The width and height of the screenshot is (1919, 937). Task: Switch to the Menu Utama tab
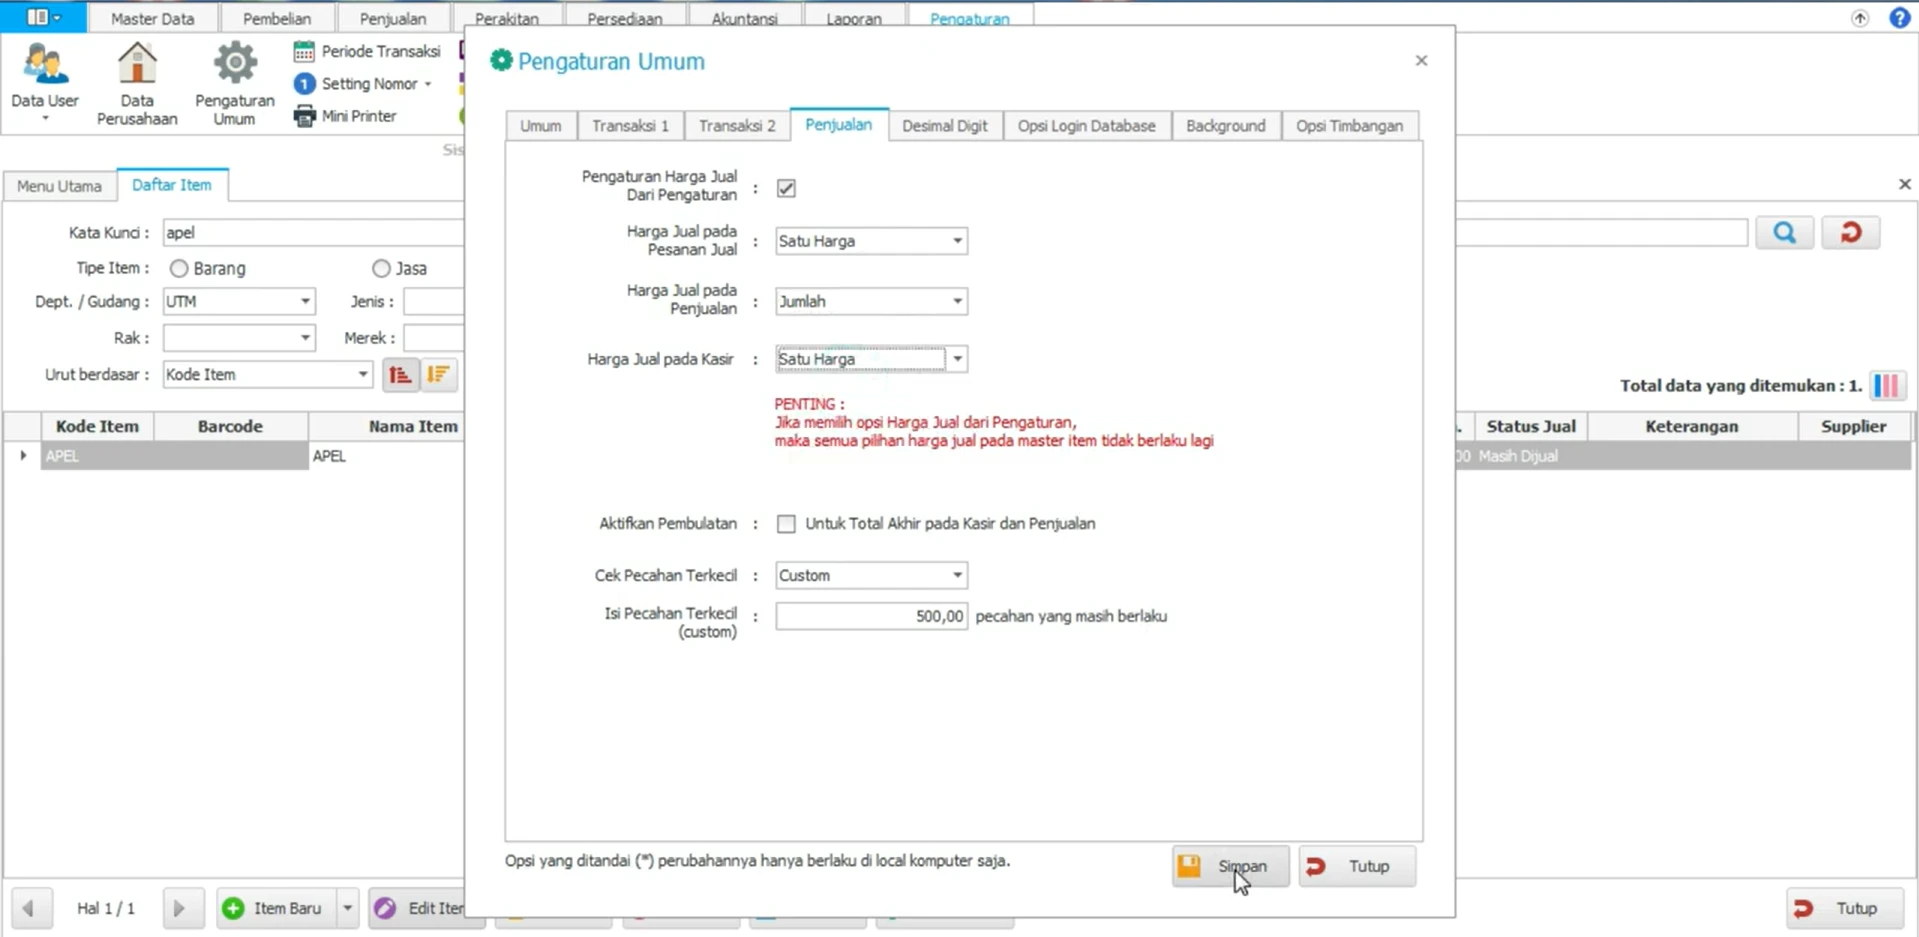[x=59, y=186]
